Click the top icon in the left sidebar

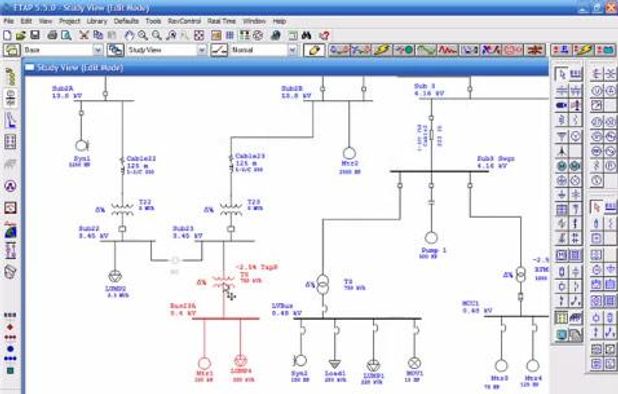(x=11, y=77)
